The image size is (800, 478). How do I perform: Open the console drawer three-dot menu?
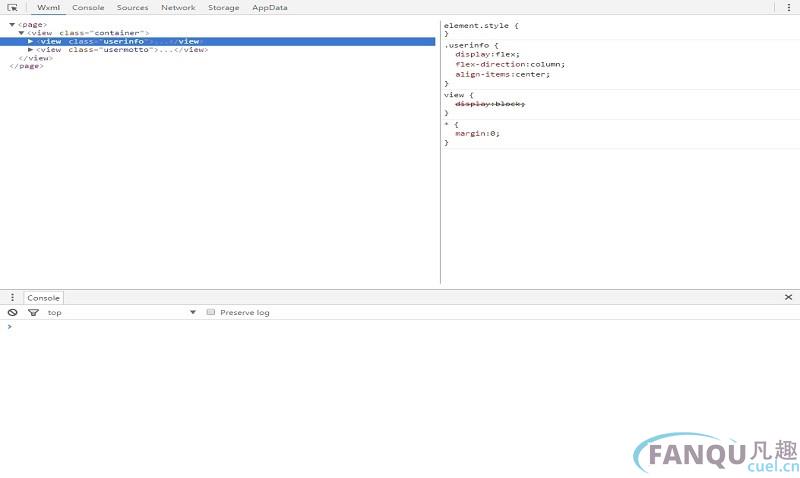click(12, 297)
